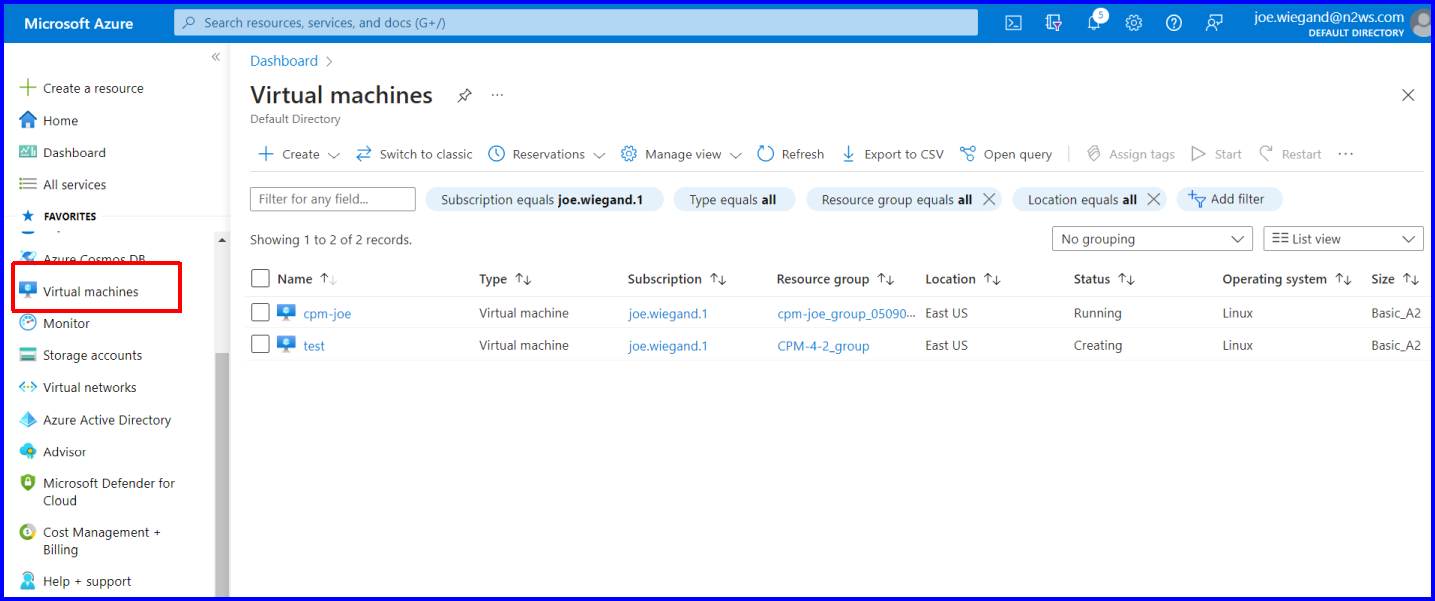Open the feedback icon in the header
Screen dimensions: 1435x601
coord(1214,23)
